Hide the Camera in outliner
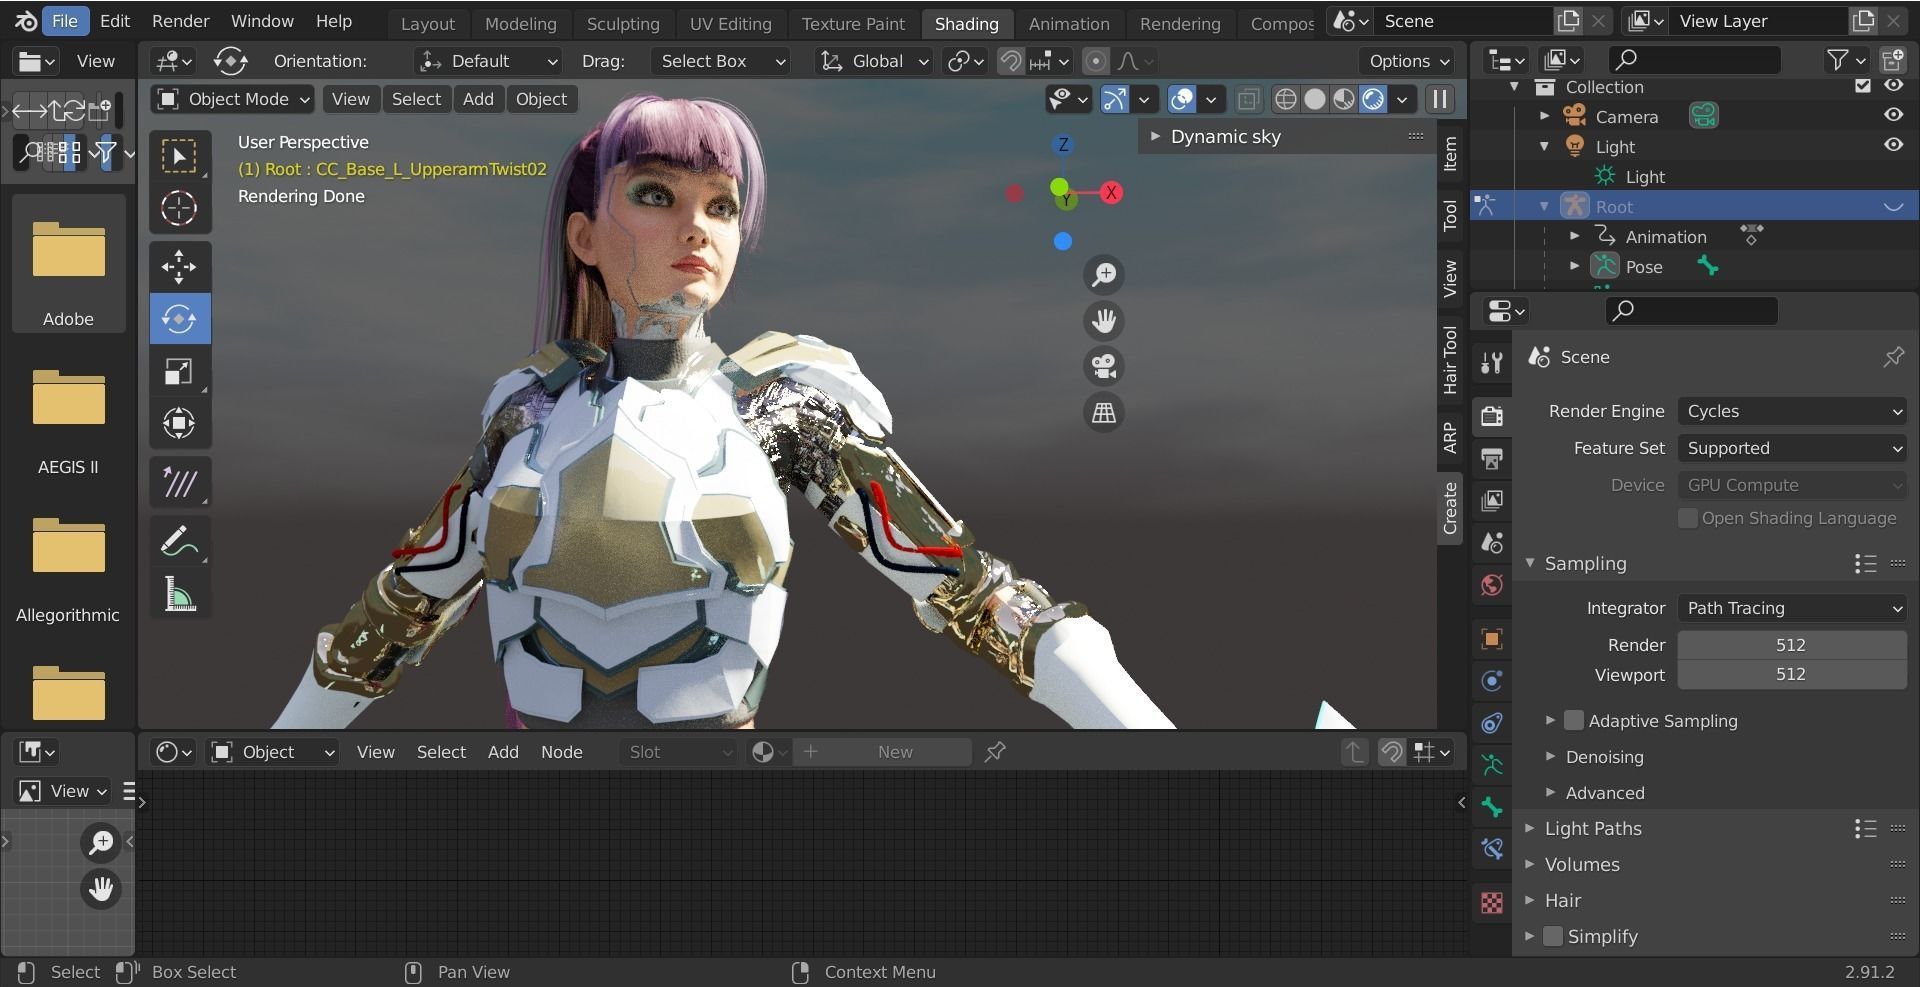Screen dimensions: 1920x987 pyautogui.click(x=1893, y=115)
